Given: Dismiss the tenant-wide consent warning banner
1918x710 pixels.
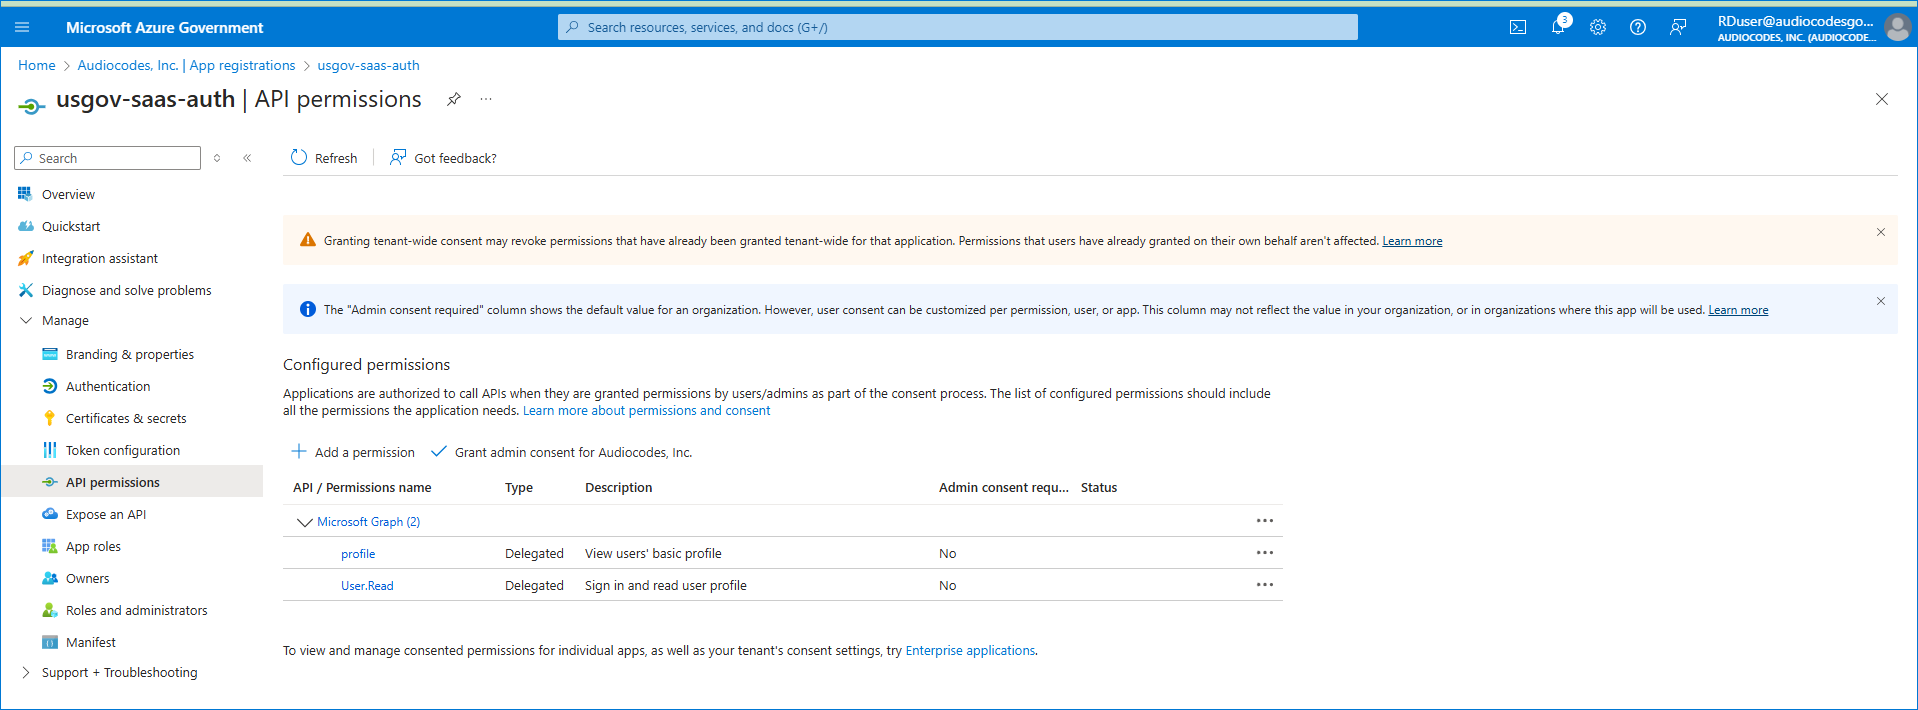Looking at the screenshot, I should (x=1881, y=232).
